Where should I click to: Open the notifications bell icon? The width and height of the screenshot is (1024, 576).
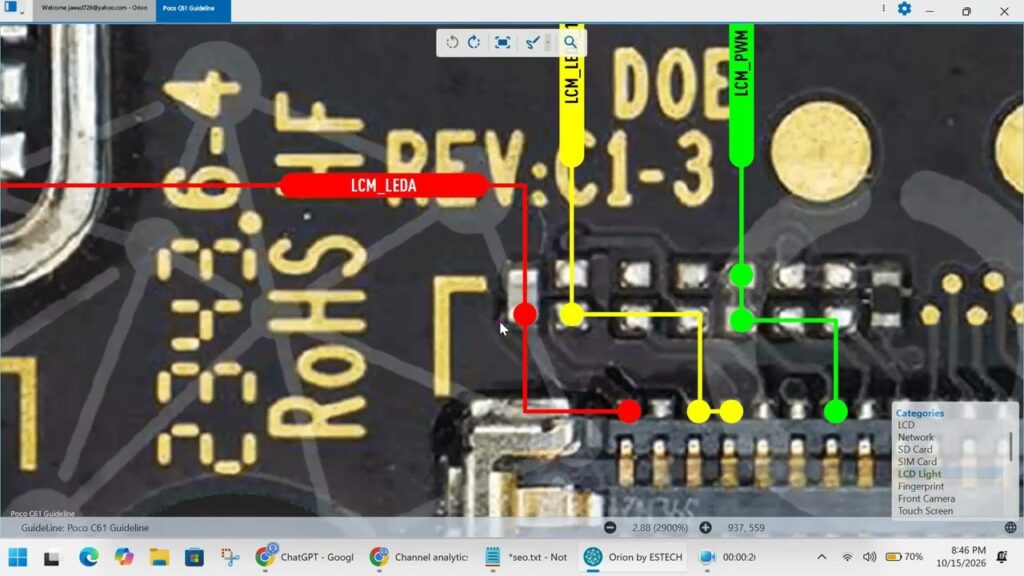pos(1002,557)
